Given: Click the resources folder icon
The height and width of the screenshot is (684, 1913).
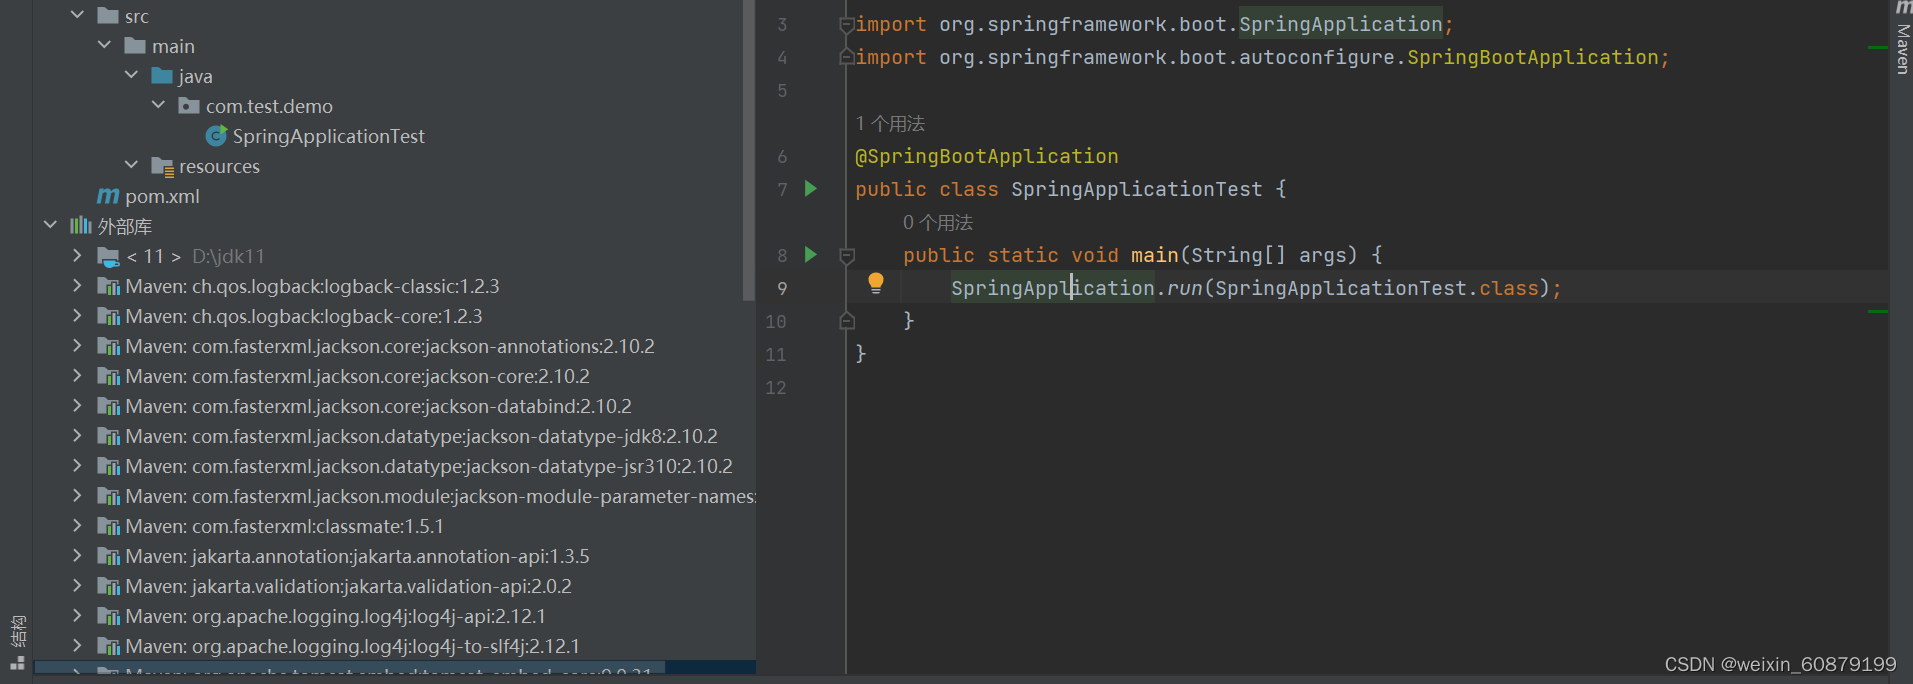Looking at the screenshot, I should [162, 166].
